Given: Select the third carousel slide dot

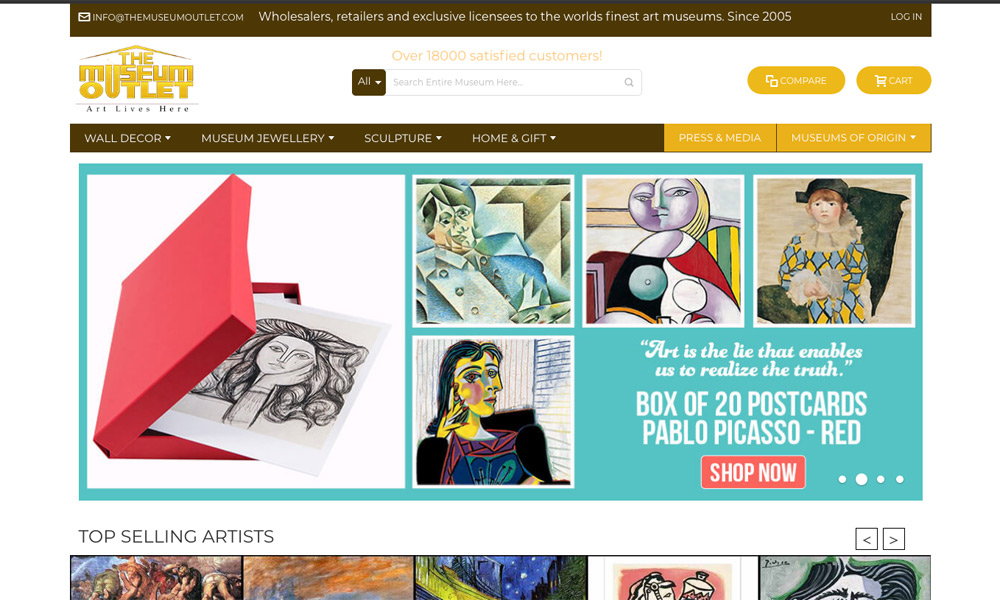Looking at the screenshot, I should pyautogui.click(x=881, y=479).
